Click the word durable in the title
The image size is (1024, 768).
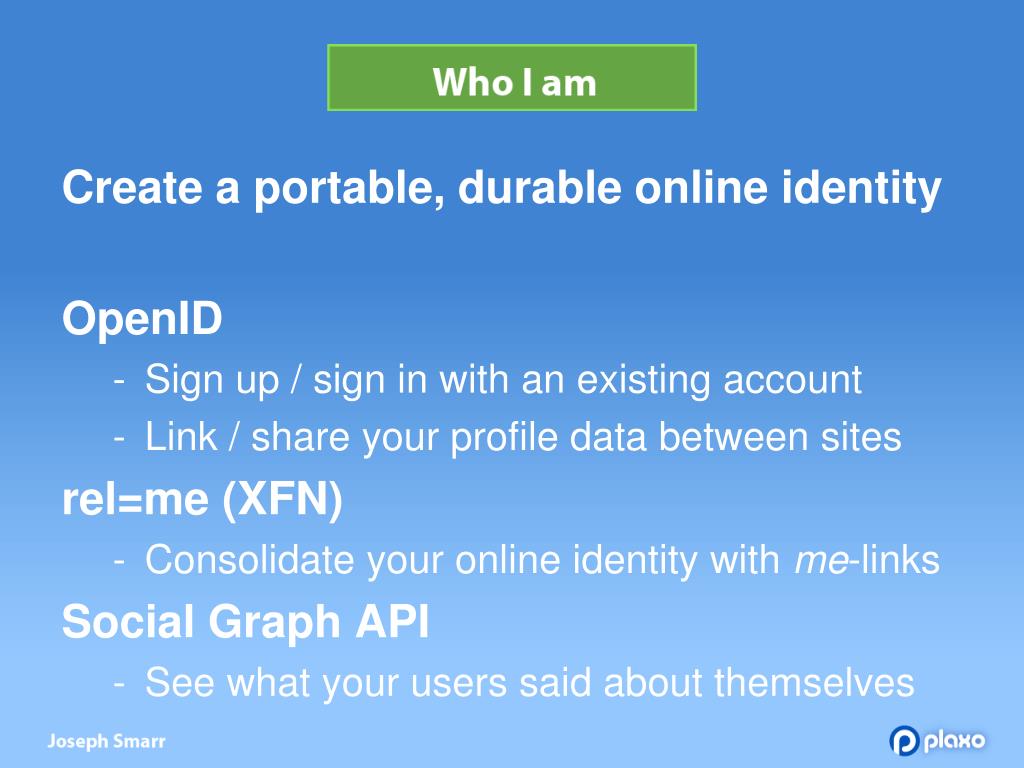click(x=539, y=187)
